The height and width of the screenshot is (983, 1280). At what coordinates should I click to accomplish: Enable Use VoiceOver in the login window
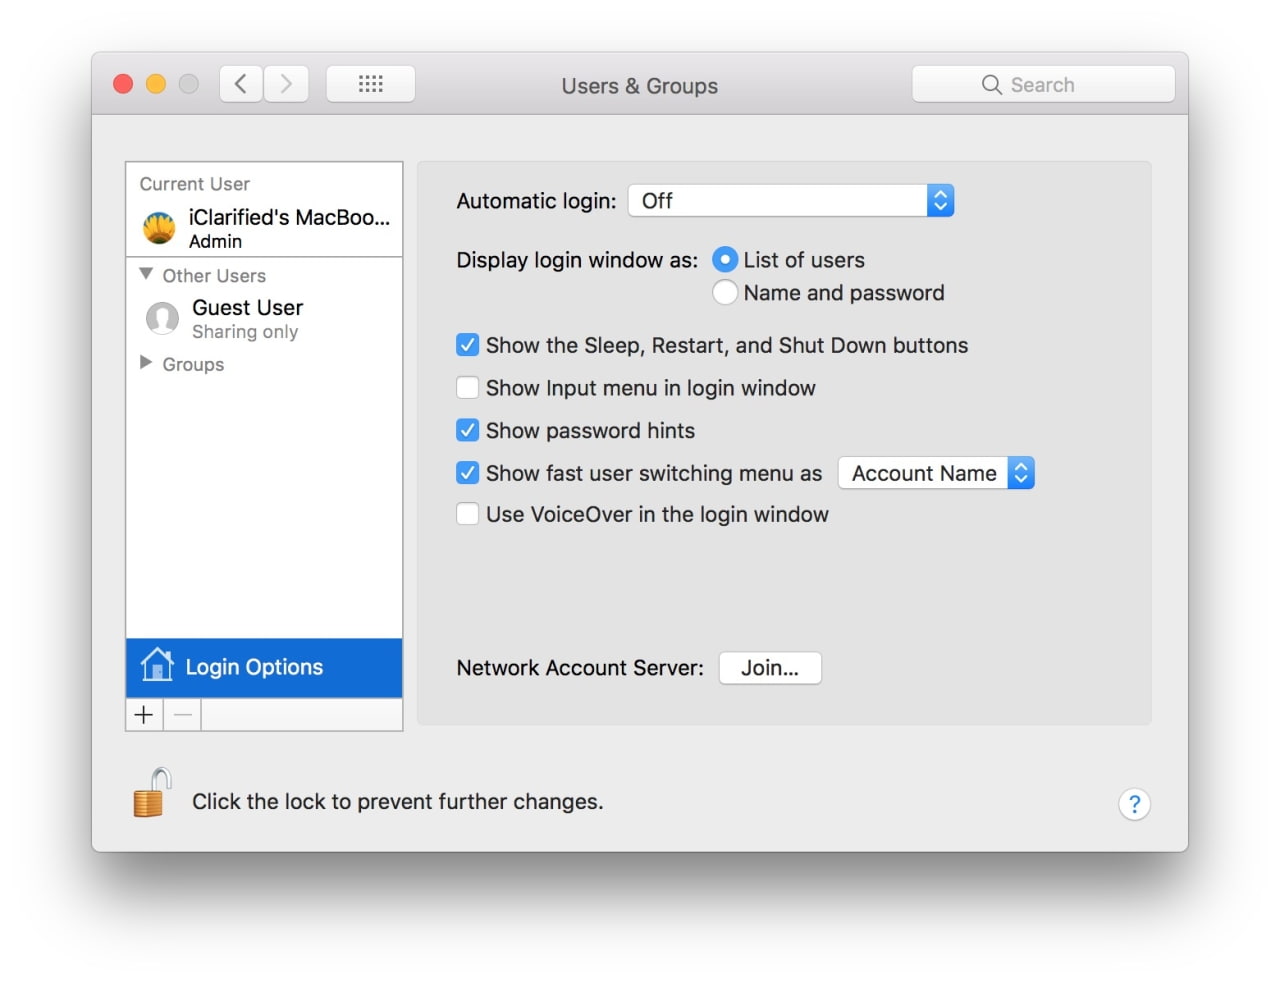click(x=467, y=513)
